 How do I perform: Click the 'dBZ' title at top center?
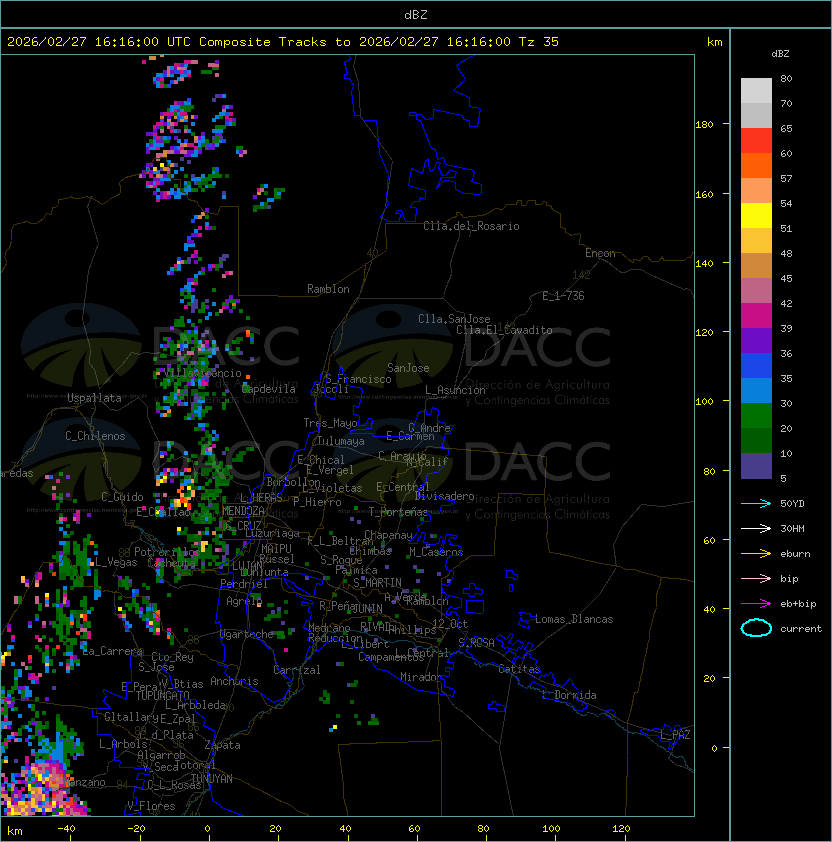[416, 14]
